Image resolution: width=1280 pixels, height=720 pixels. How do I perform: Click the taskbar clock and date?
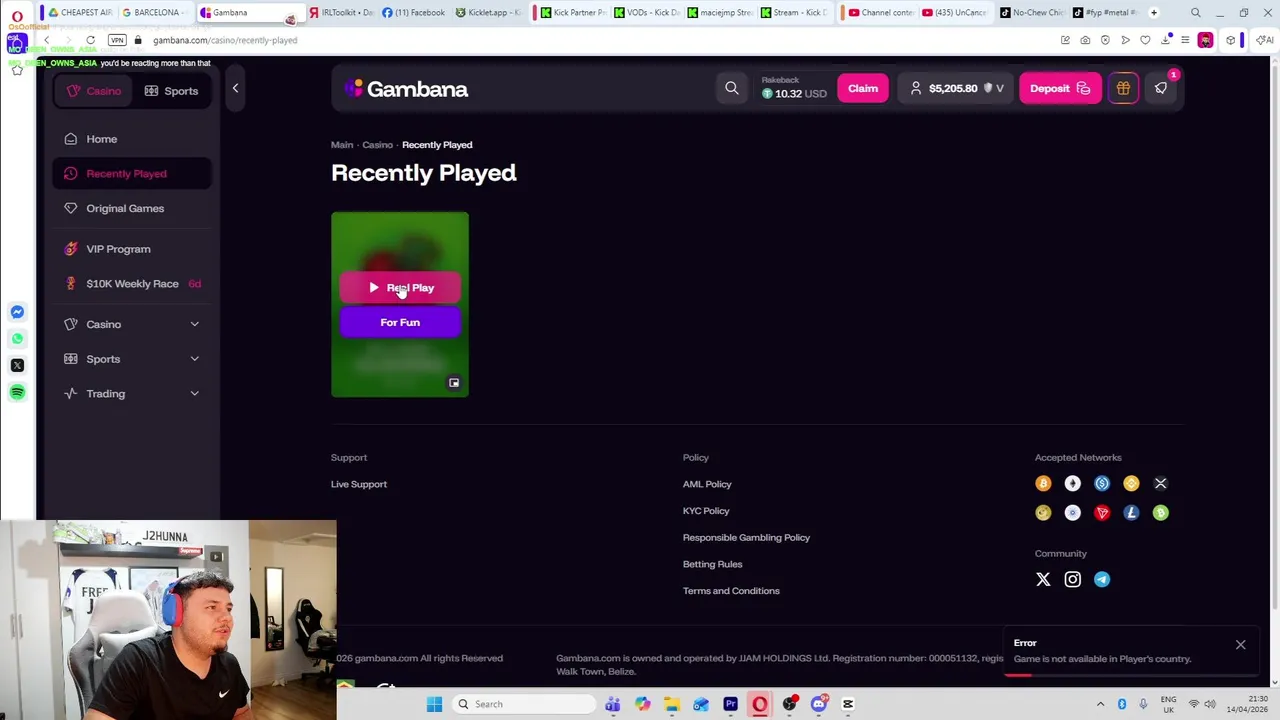[1244, 704]
